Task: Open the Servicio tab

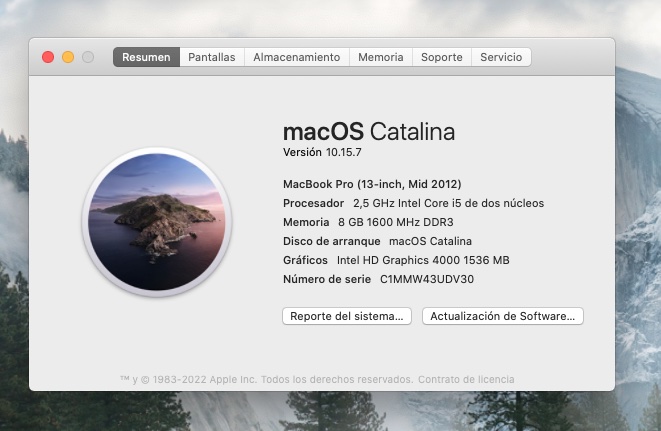Action: [501, 57]
